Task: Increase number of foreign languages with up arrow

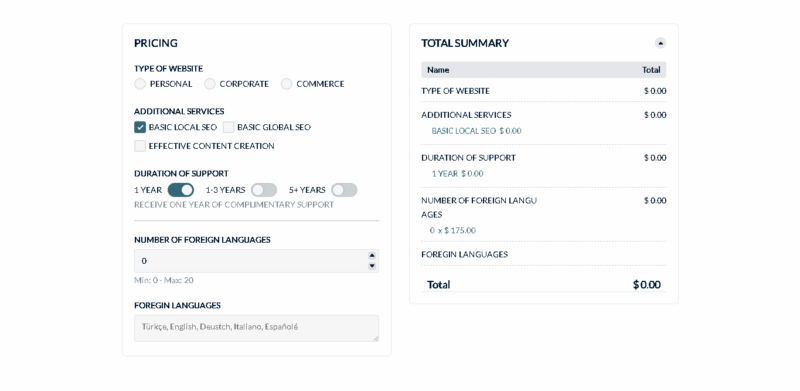Action: click(372, 256)
